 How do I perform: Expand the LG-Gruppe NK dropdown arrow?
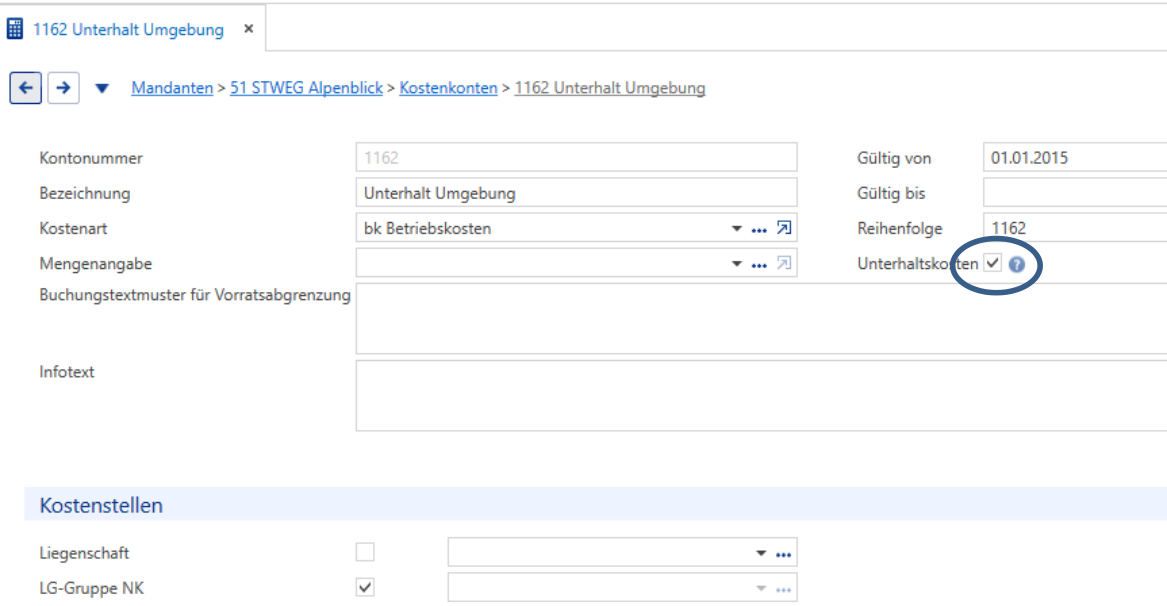pos(761,588)
